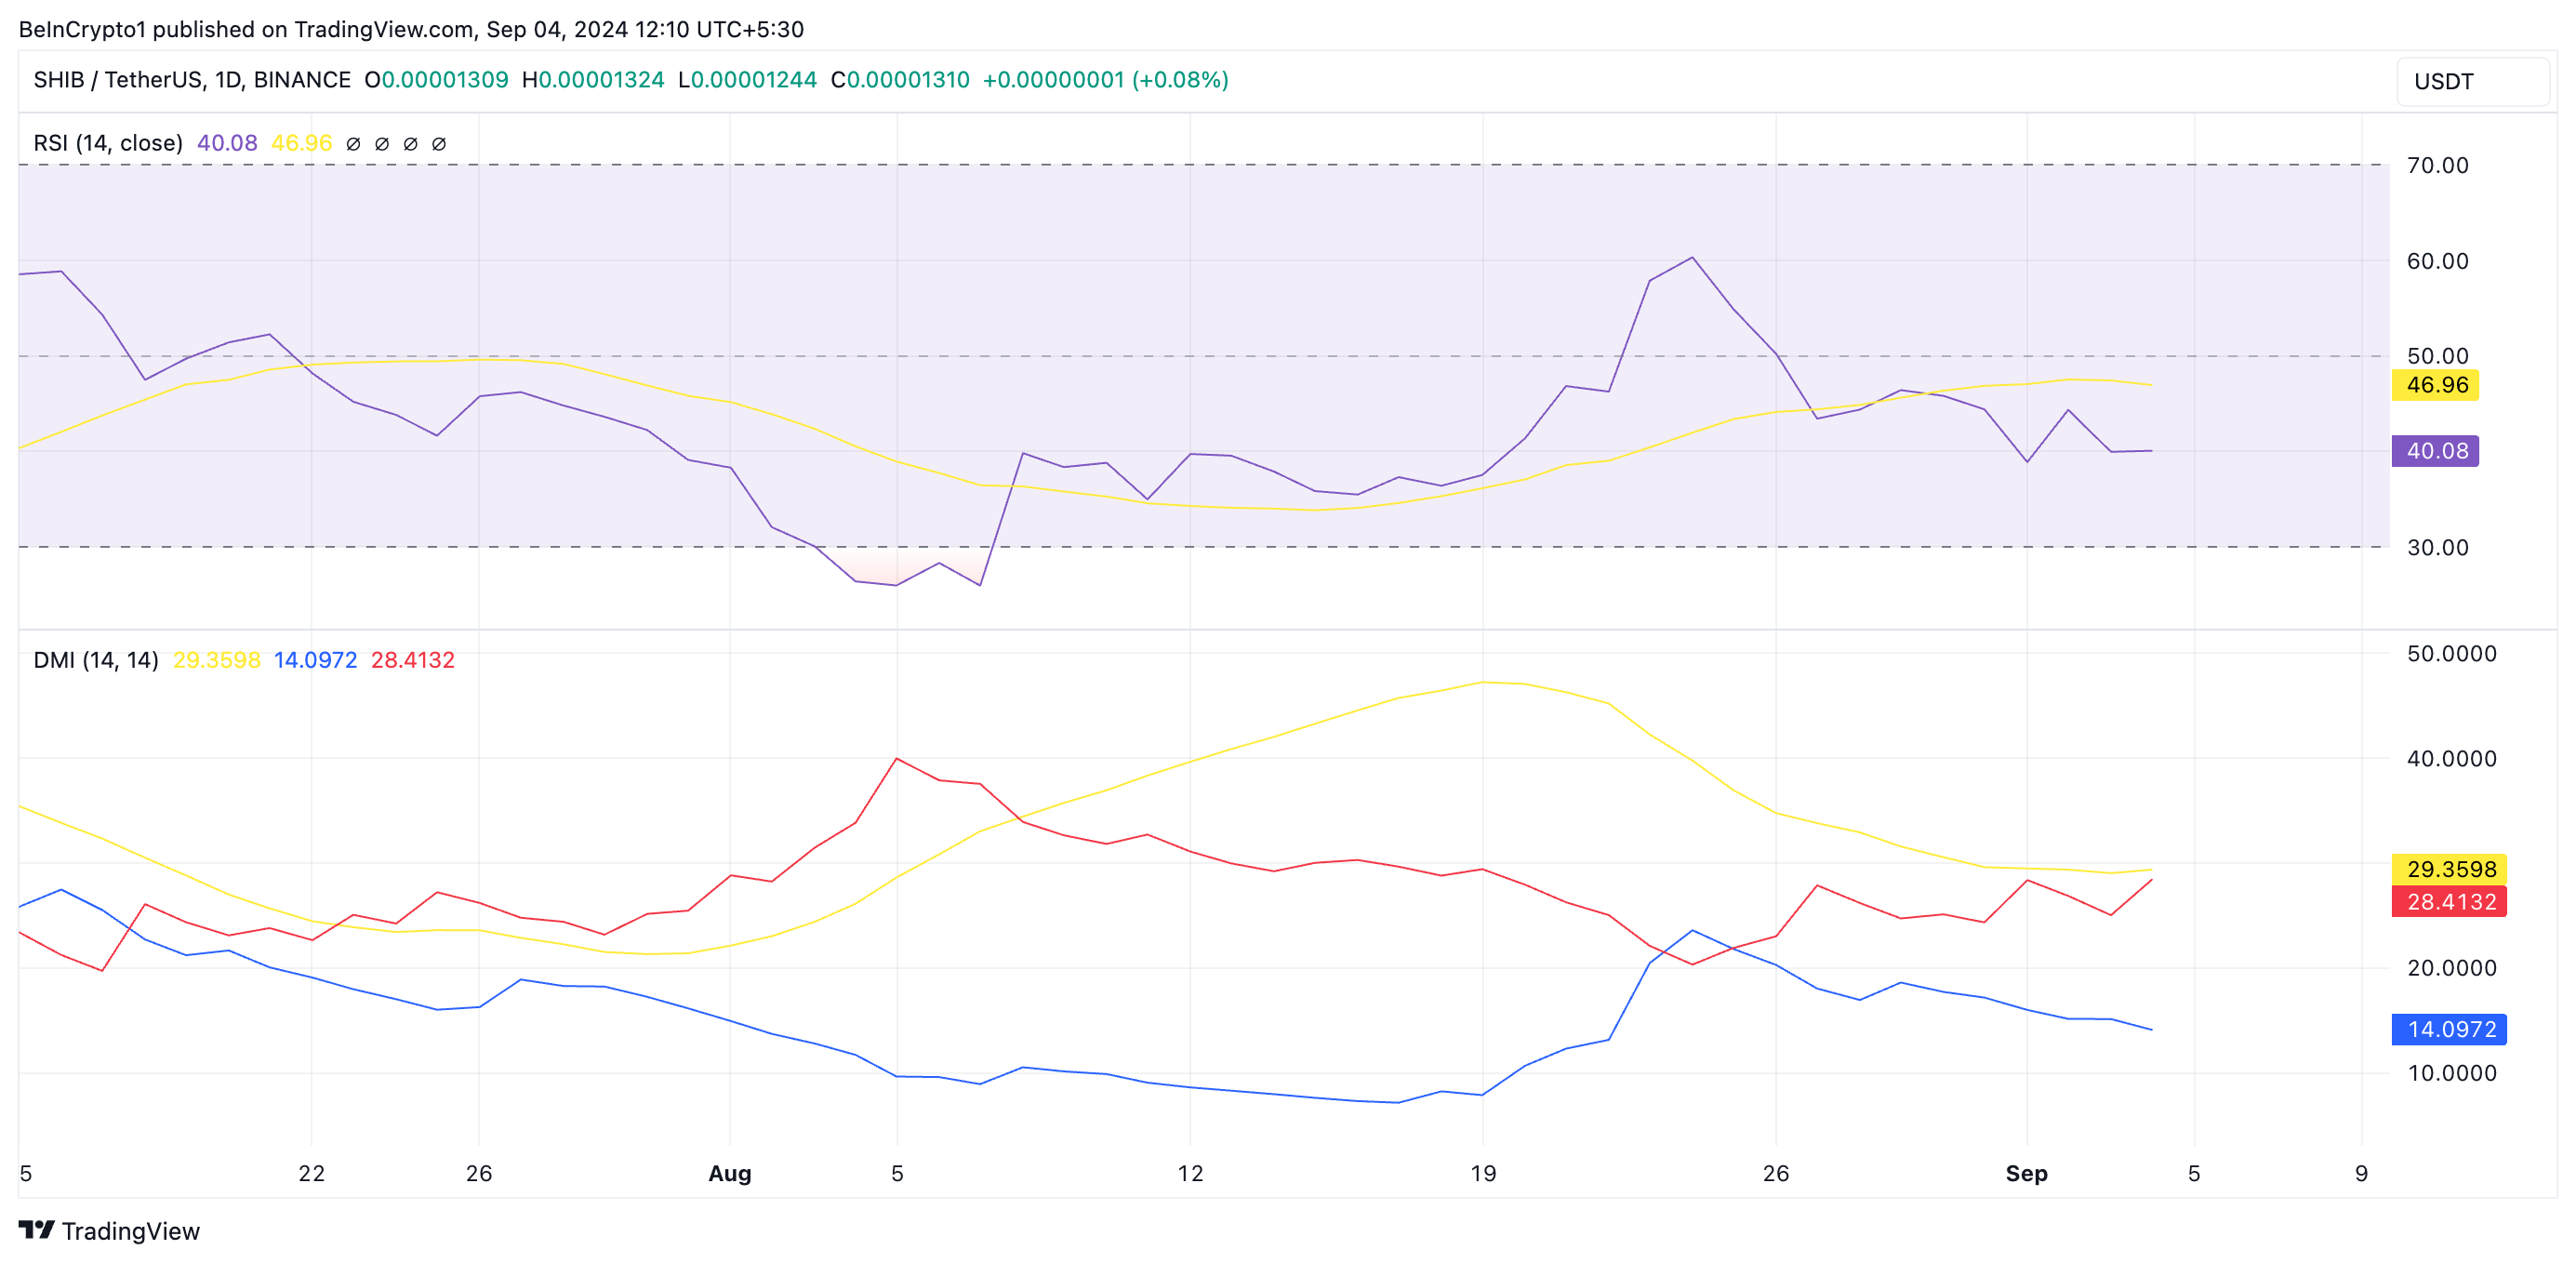
Task: Click the purple 40.08 RSI legend value
Action: point(227,143)
